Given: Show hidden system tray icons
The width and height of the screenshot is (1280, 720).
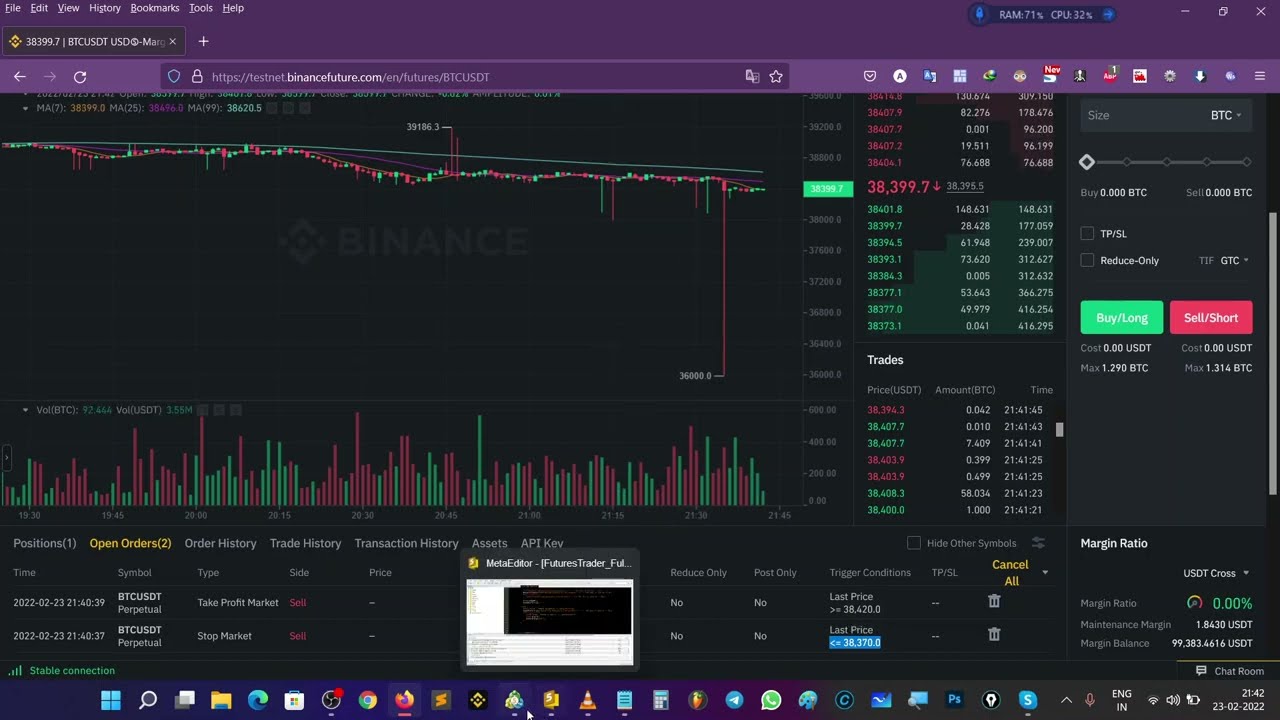Looking at the screenshot, I should 1066,700.
